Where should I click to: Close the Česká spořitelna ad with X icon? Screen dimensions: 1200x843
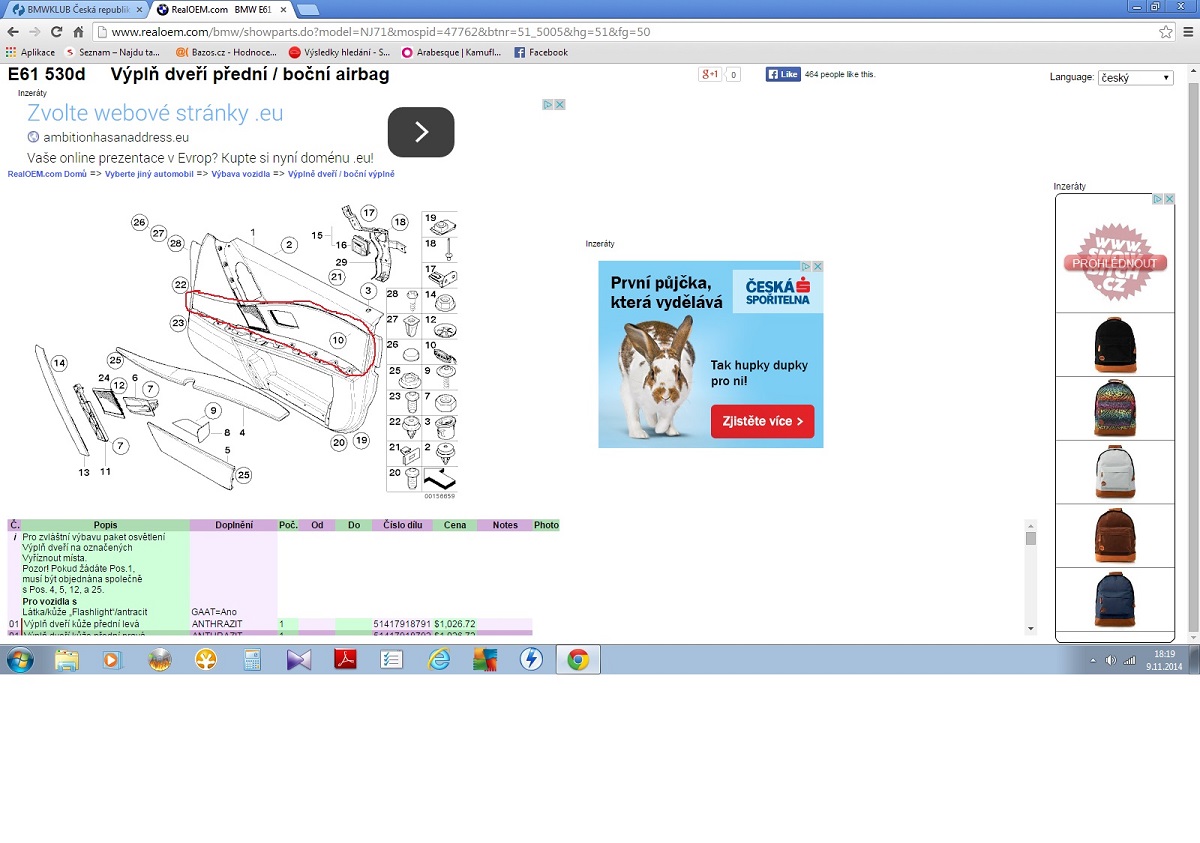[x=818, y=267]
